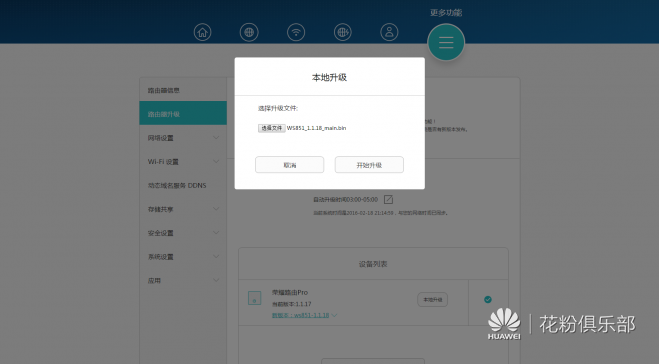Open the teal More Functions hamburger button
Viewport: 659px width, 364px height.
pos(446,42)
